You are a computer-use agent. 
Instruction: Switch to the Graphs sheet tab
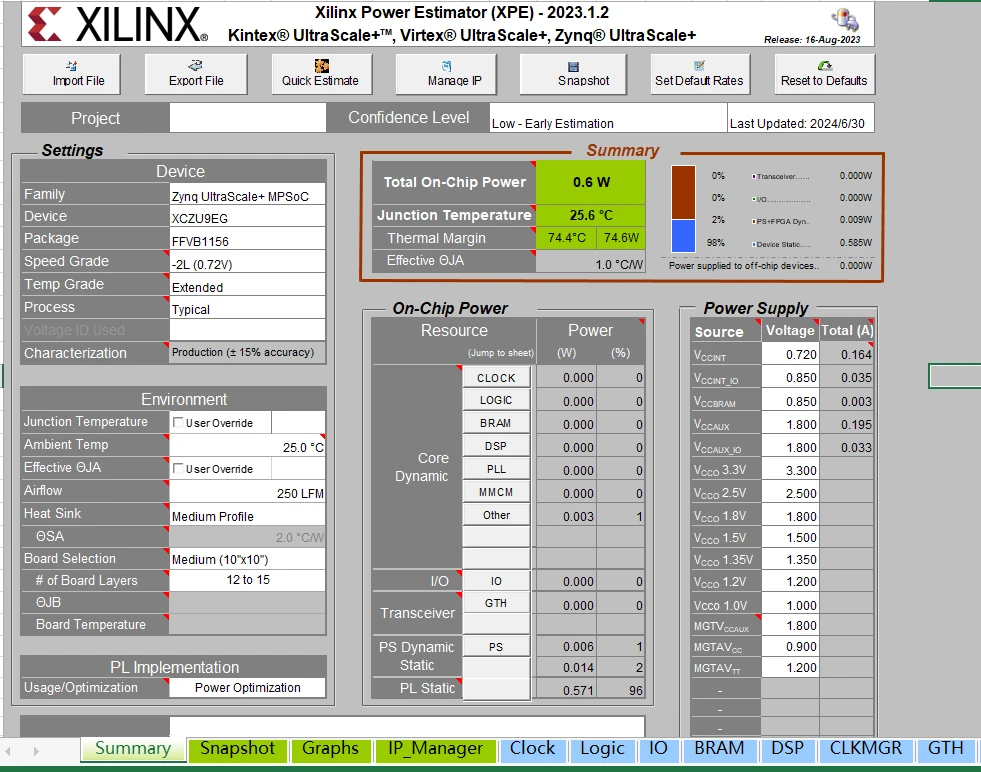coord(330,749)
